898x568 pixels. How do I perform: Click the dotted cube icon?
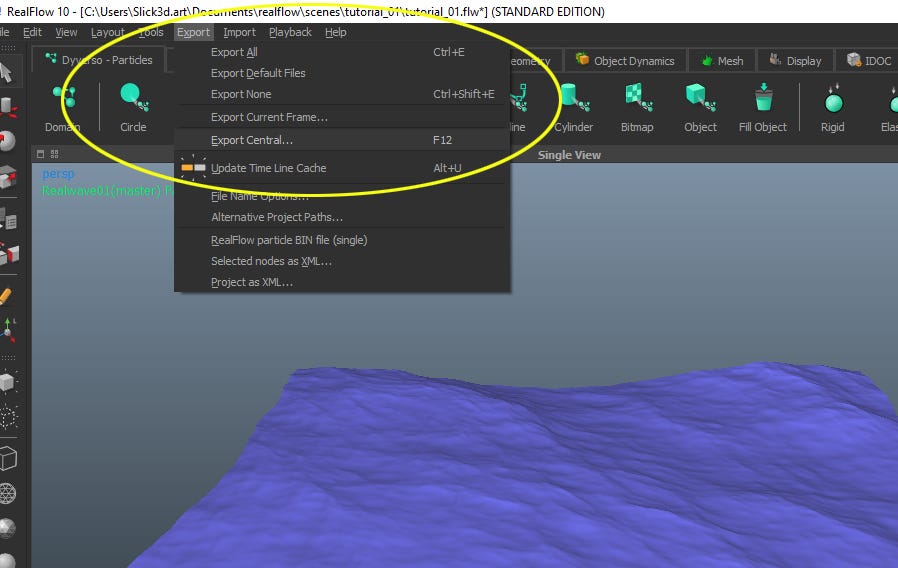[8, 417]
